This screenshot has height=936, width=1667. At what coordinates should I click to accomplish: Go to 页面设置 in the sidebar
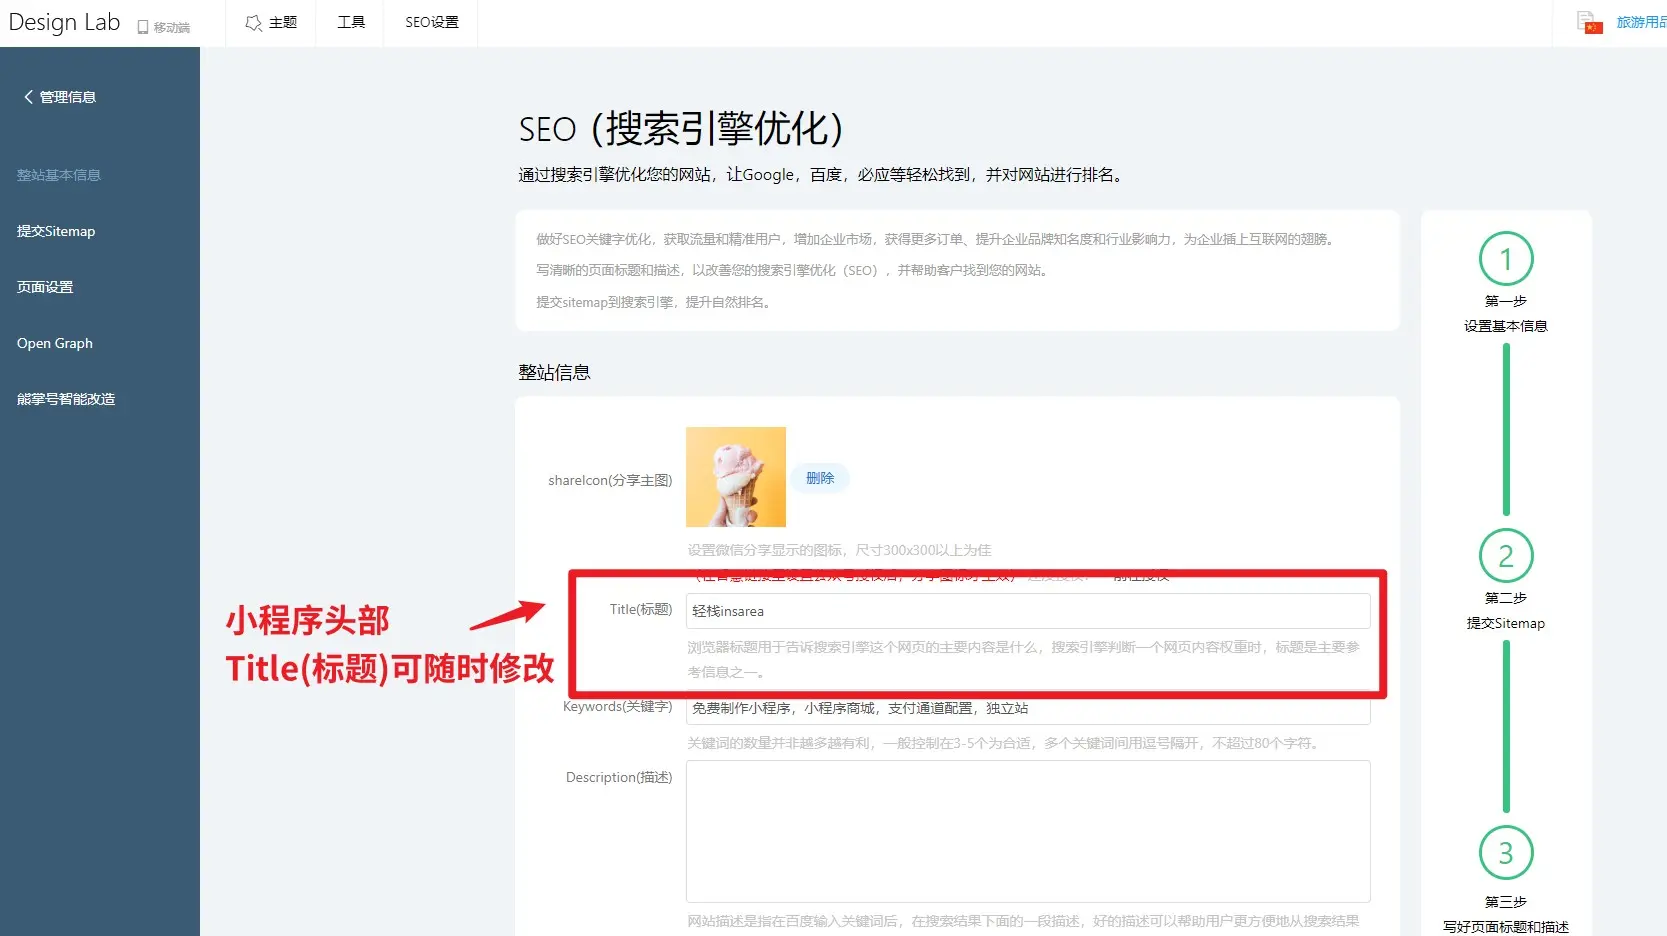45,287
